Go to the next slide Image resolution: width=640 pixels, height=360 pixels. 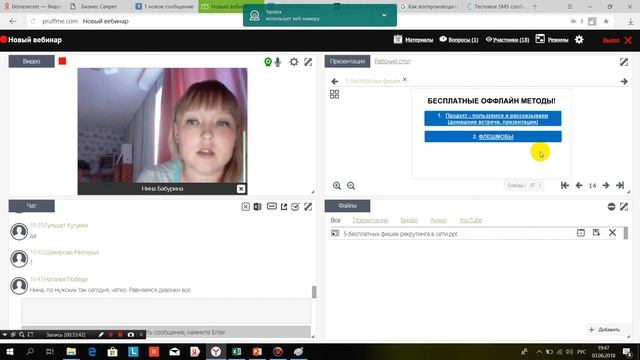coord(606,185)
